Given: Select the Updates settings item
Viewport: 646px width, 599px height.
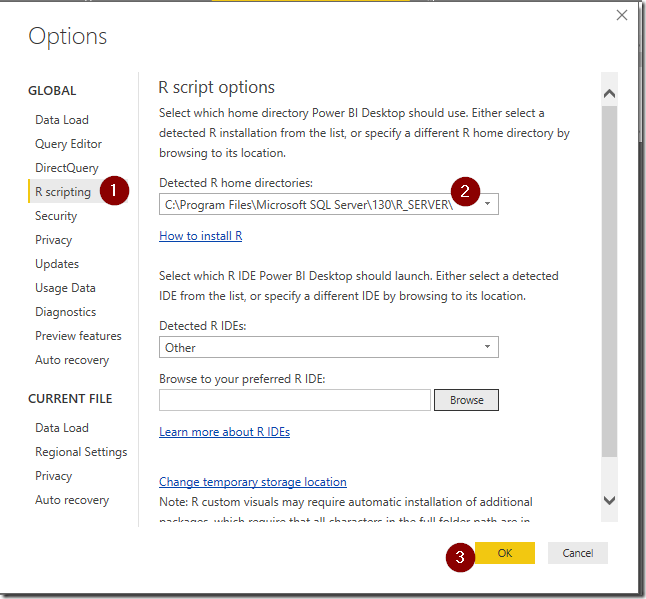Looking at the screenshot, I should coord(57,264).
